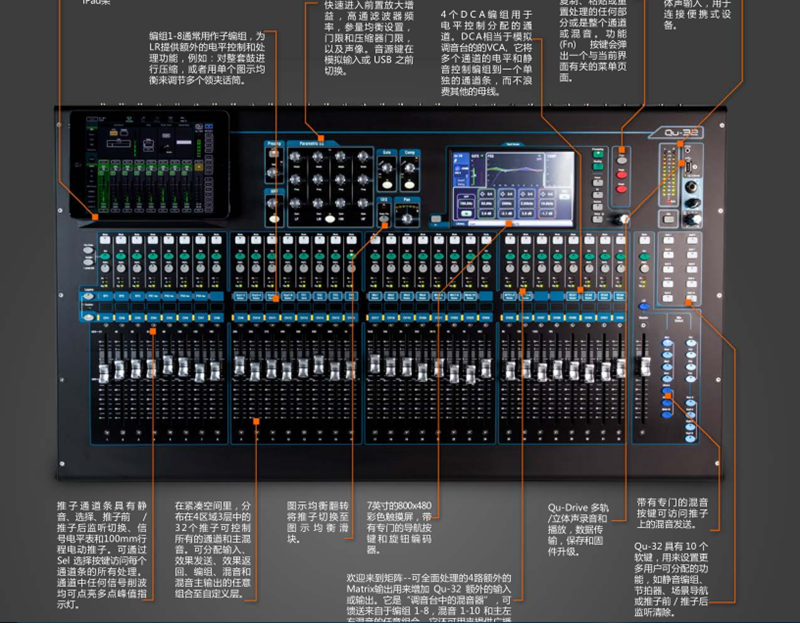Toggle the HPF In switch below HPF knob
Image resolution: width=800 pixels, height=623 pixels.
[274, 219]
